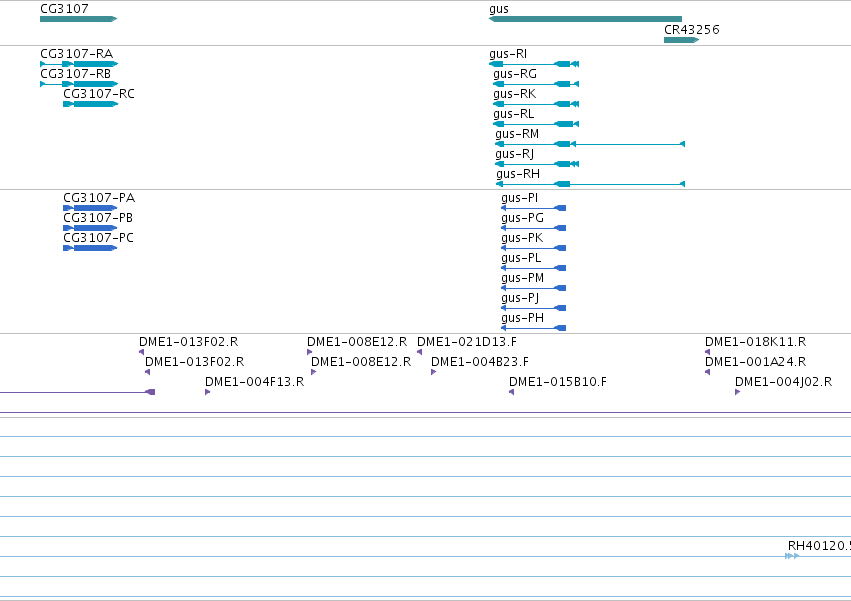The image size is (851, 601).
Task: Select transcript gus-RG
Action: point(536,84)
